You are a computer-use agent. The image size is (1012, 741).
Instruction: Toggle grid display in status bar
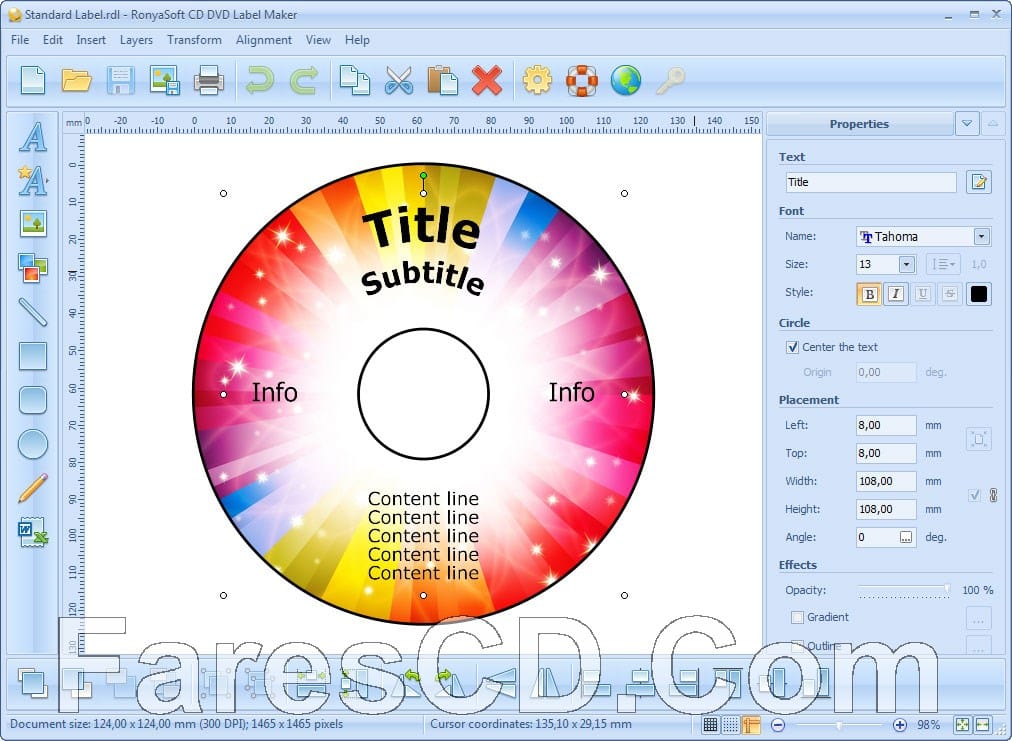[x=710, y=725]
